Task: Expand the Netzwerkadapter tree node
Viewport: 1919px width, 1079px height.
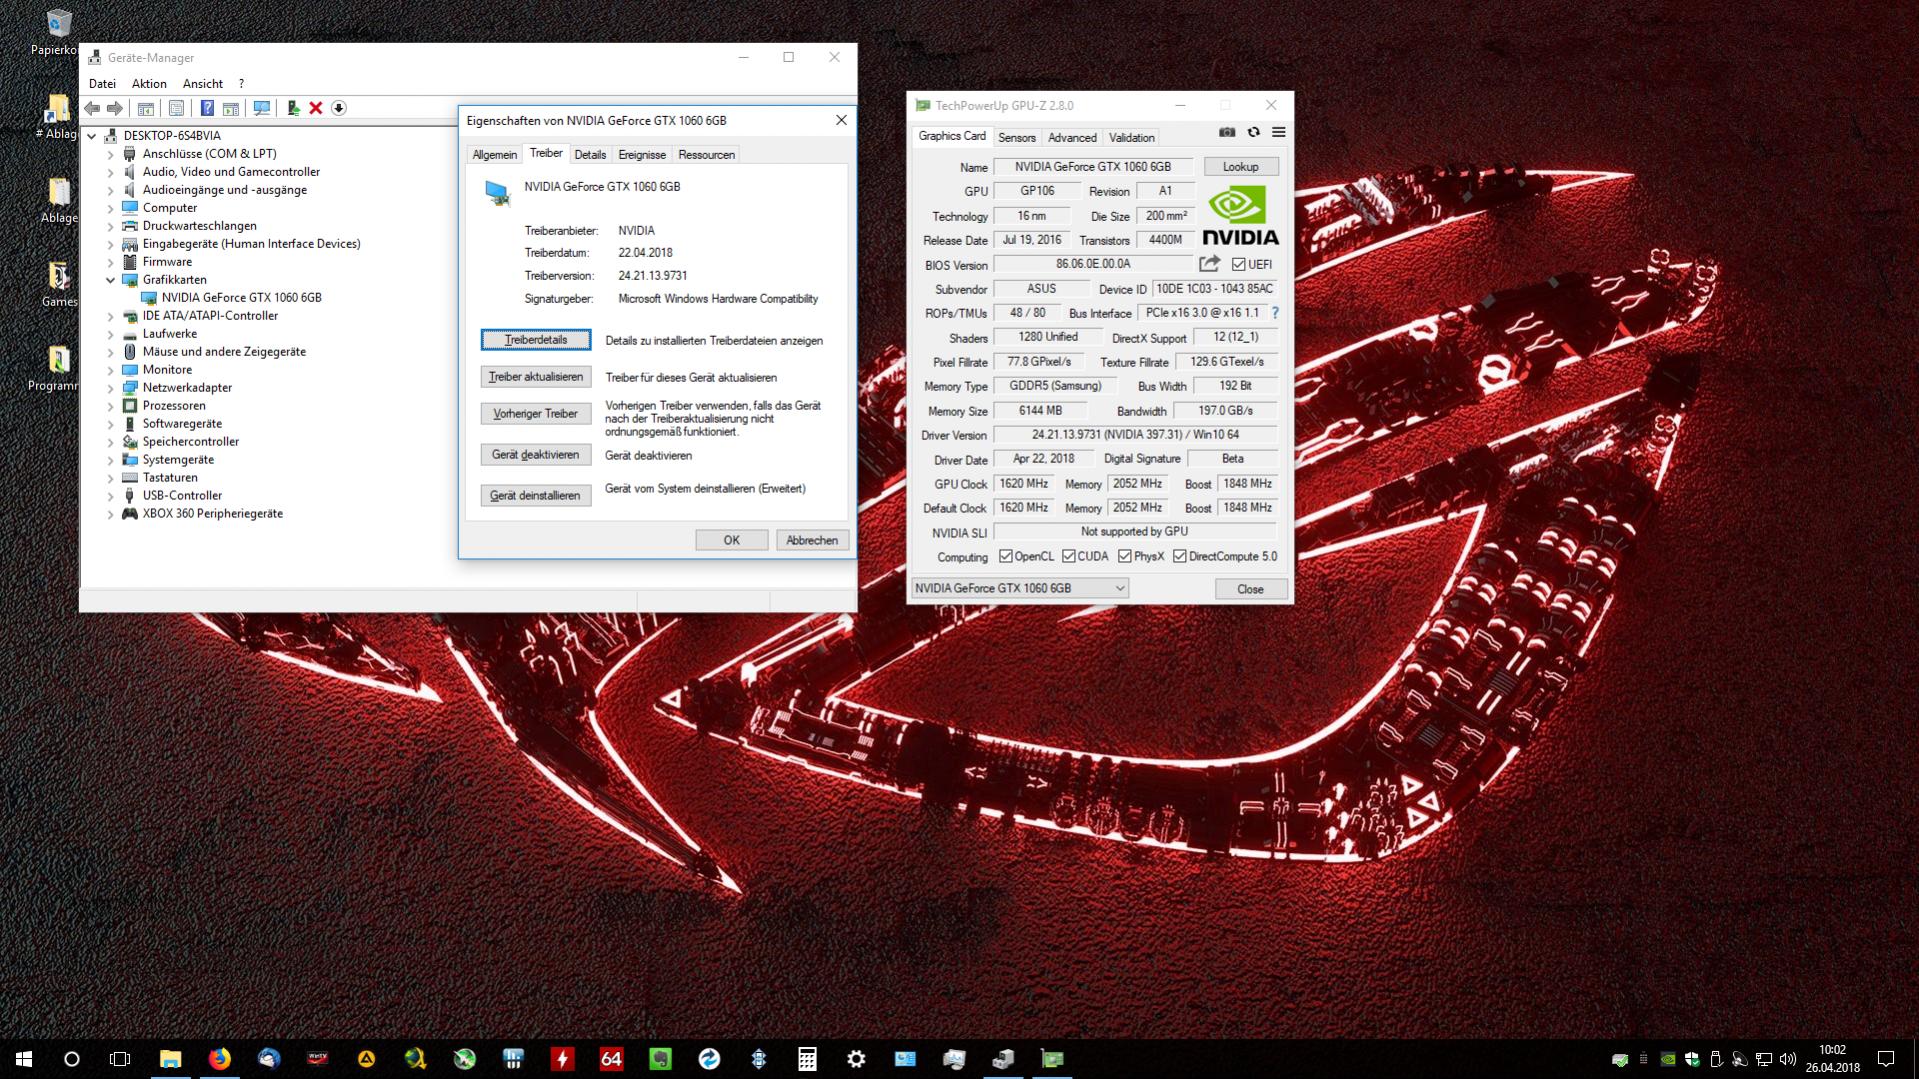Action: click(111, 388)
